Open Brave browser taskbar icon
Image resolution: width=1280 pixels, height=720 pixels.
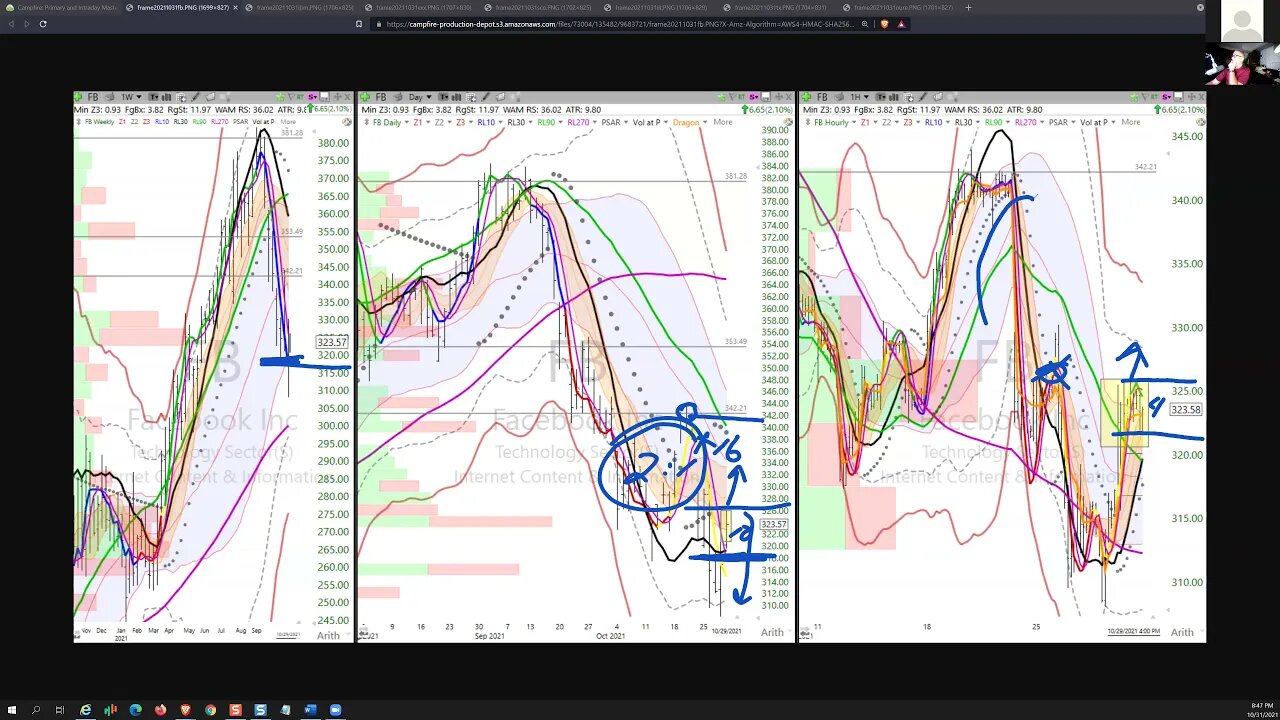point(185,710)
